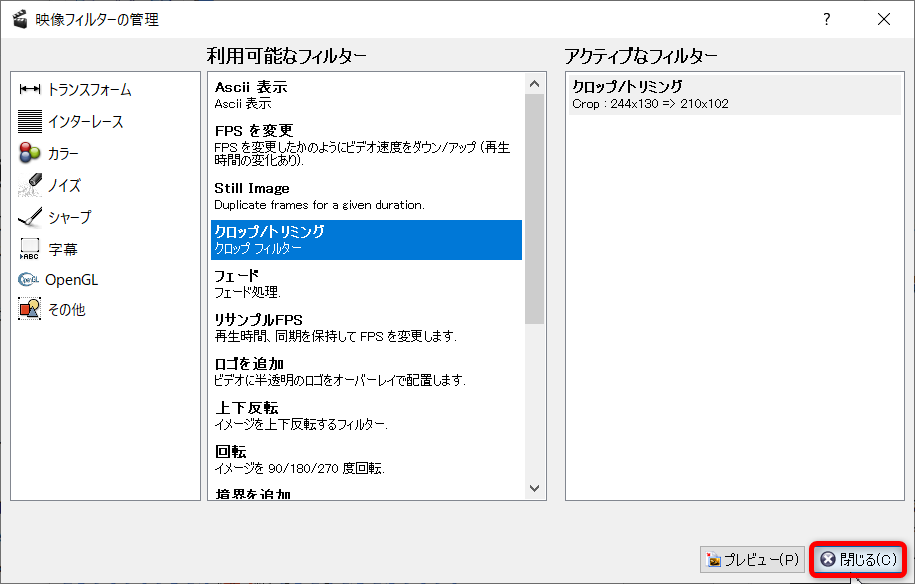This screenshot has height=584, width=915.
Task: Select the OpenGL filter category
Action: click(x=30, y=280)
